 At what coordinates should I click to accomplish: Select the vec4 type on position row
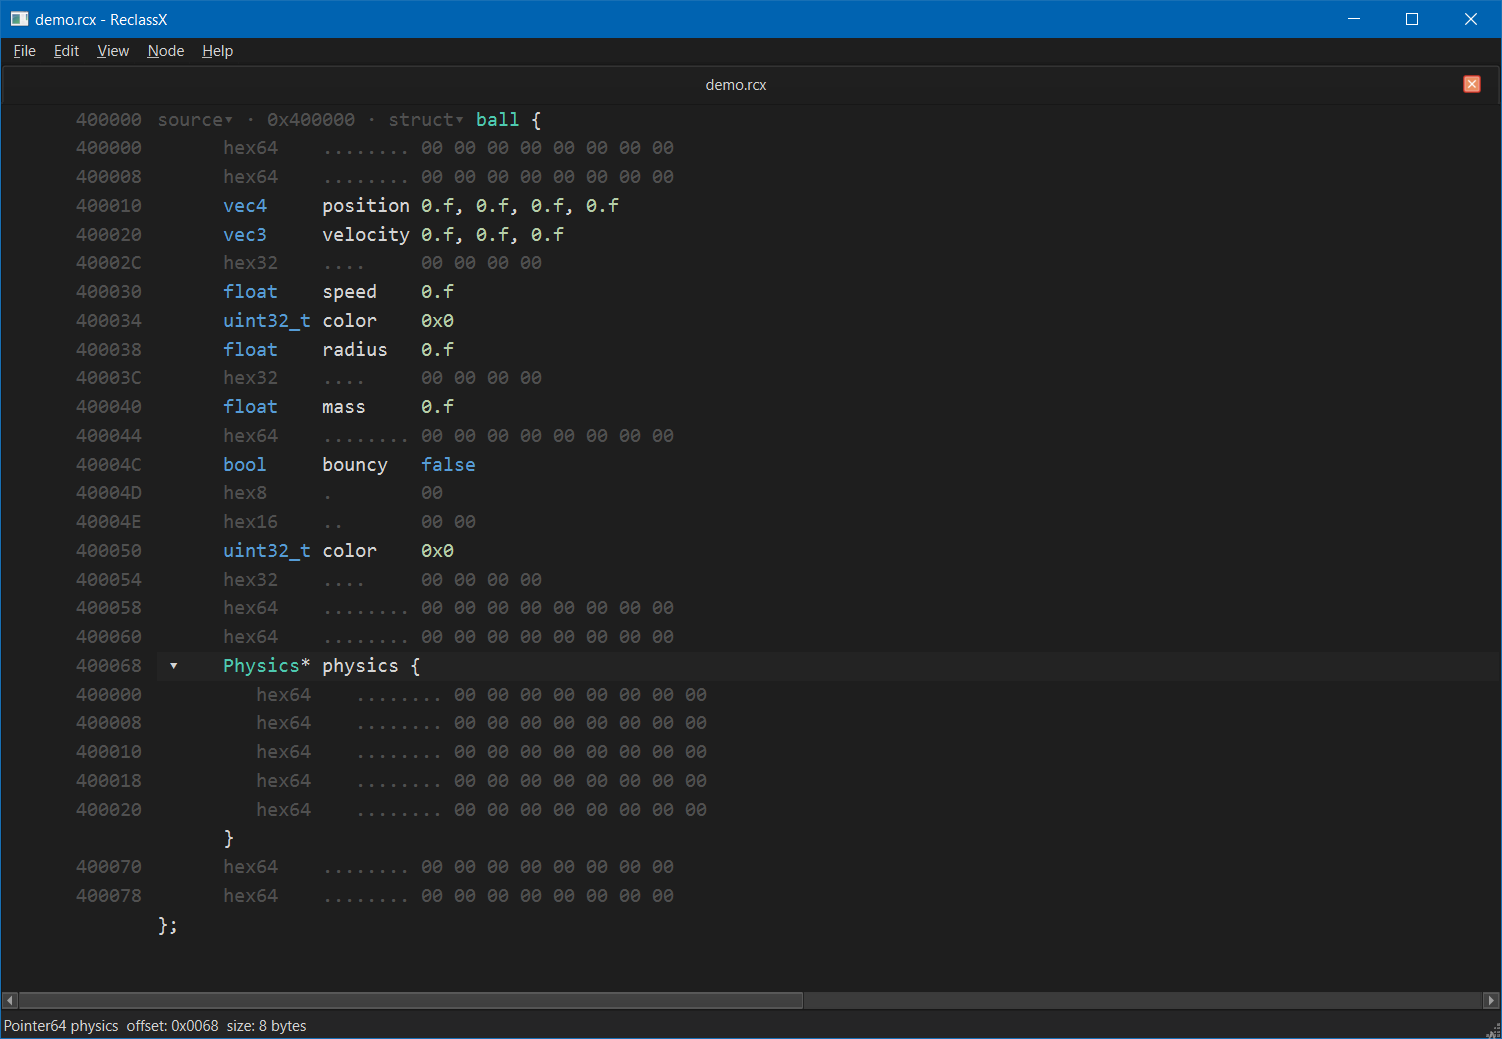pos(245,206)
